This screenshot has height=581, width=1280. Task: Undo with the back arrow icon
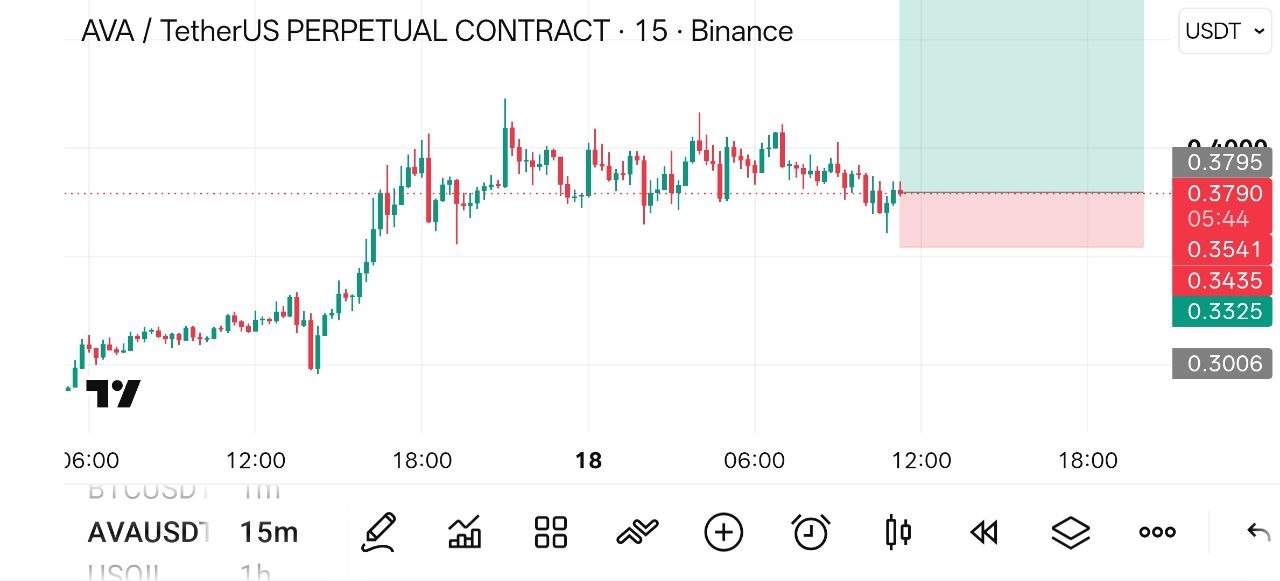pos(1258,532)
